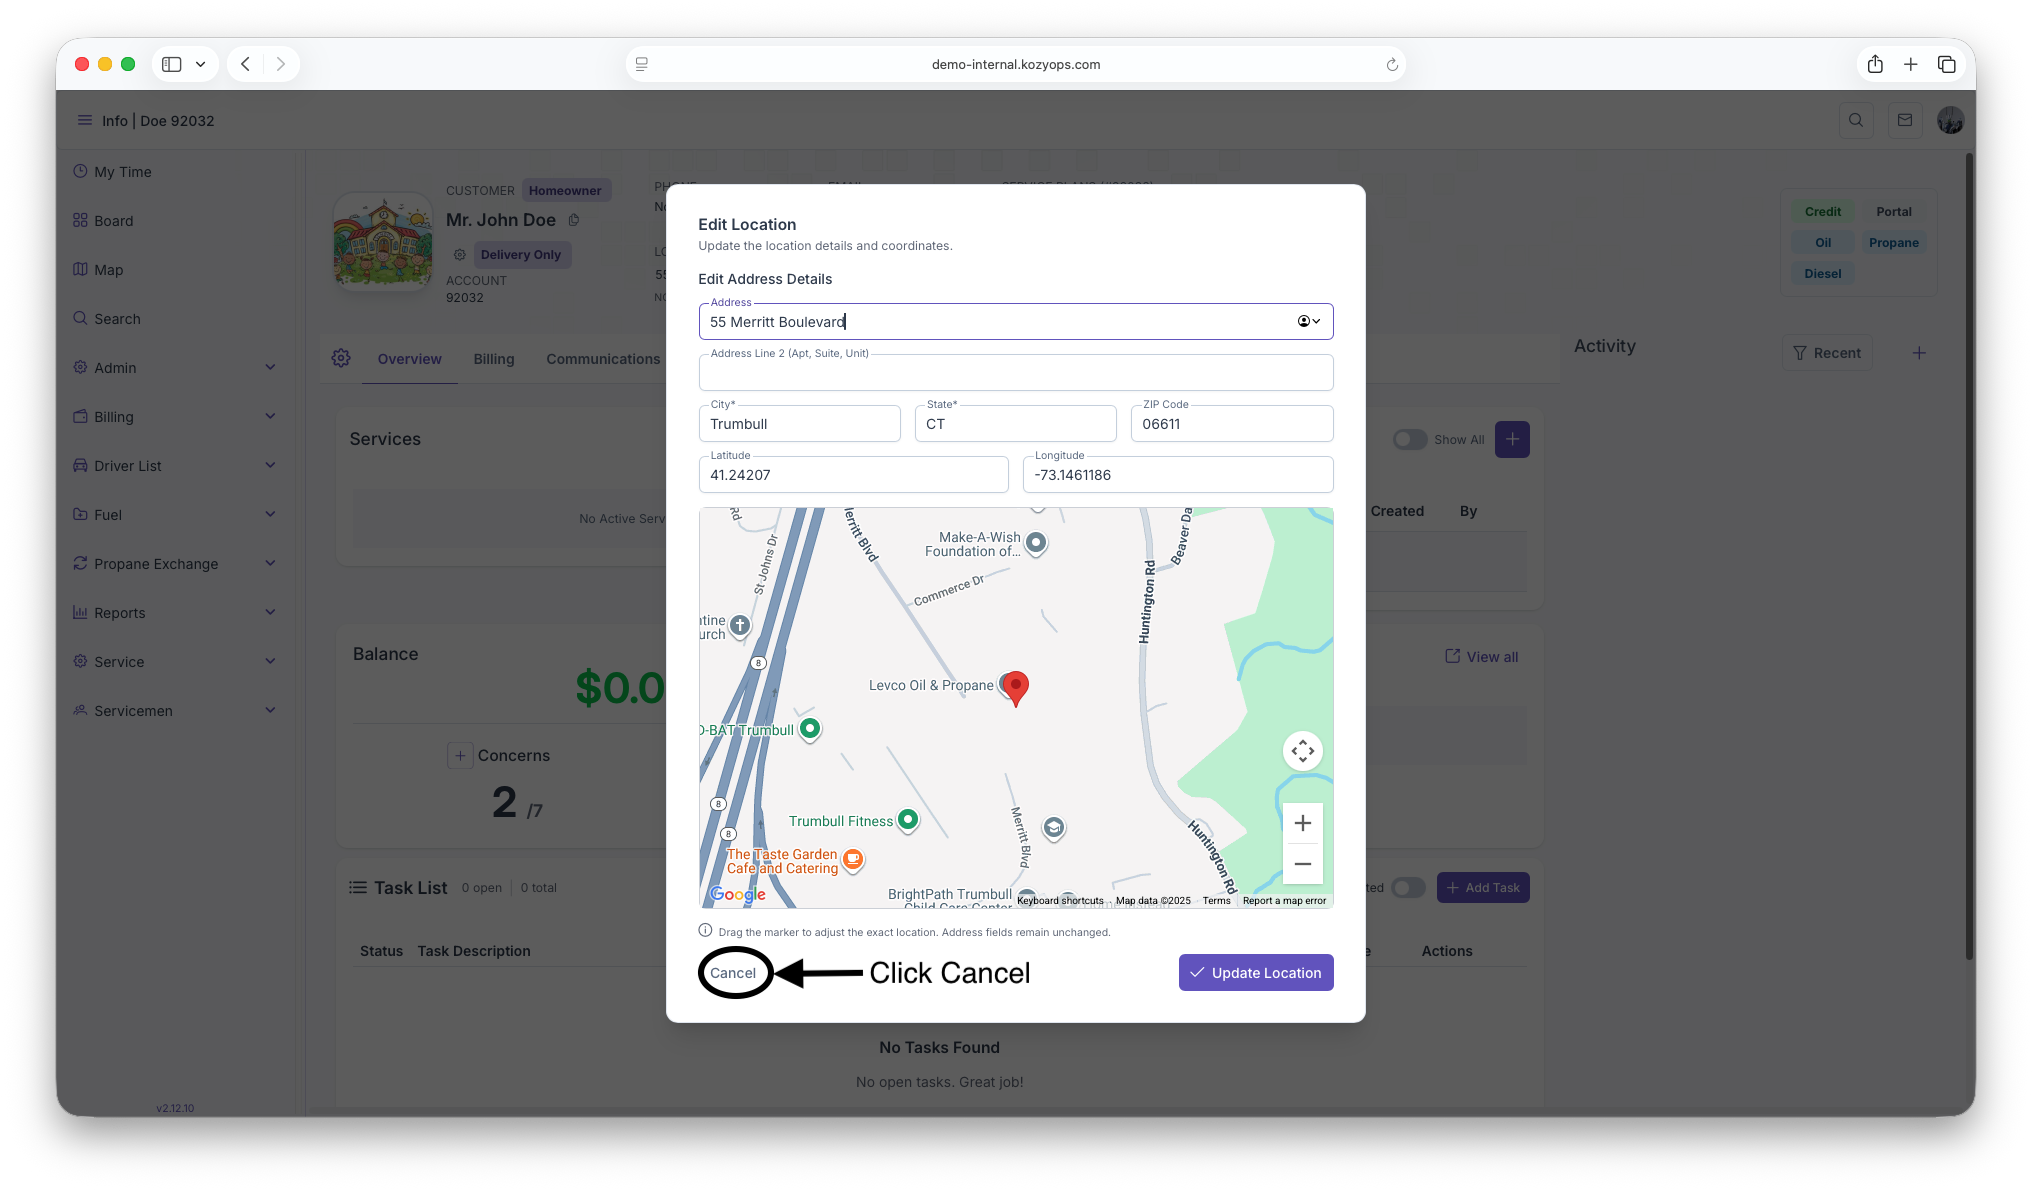
Task: Click the map camera pan control icon
Action: (x=1302, y=751)
